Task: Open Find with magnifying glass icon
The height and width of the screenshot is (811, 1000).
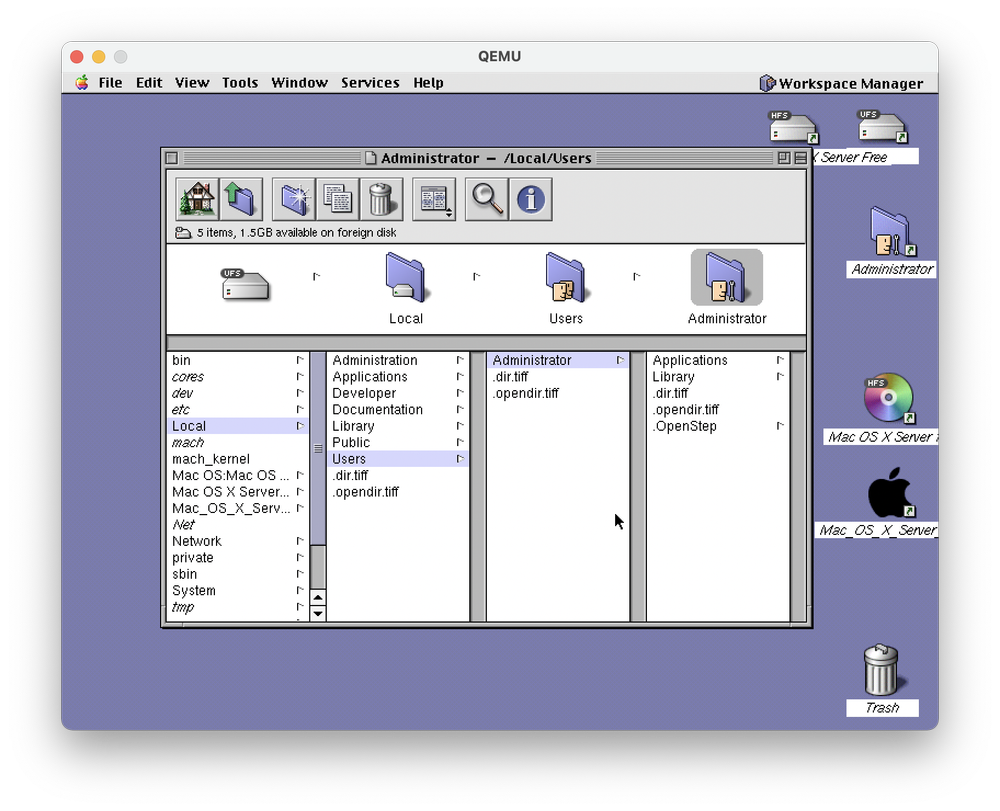Action: pos(487,199)
